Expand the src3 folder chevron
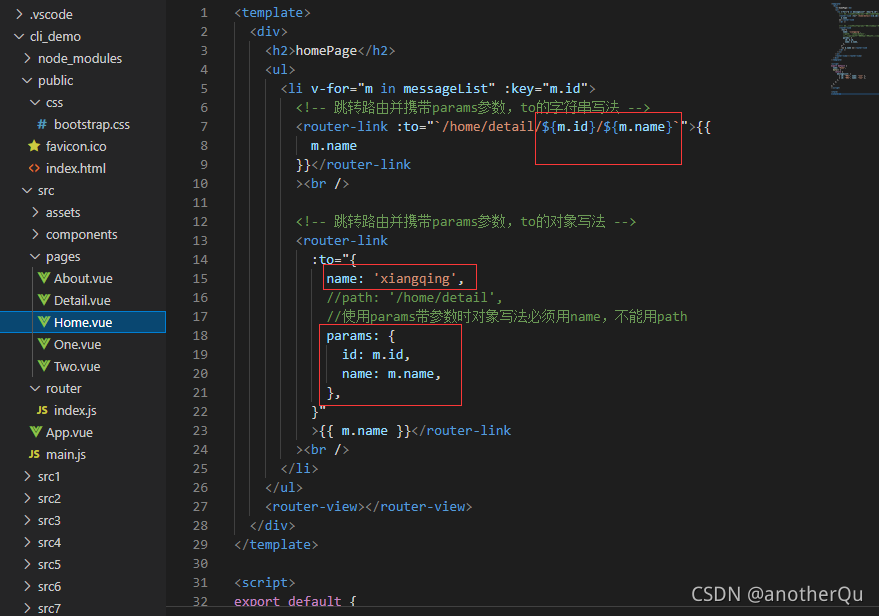Viewport: 879px width, 616px height. point(27,521)
